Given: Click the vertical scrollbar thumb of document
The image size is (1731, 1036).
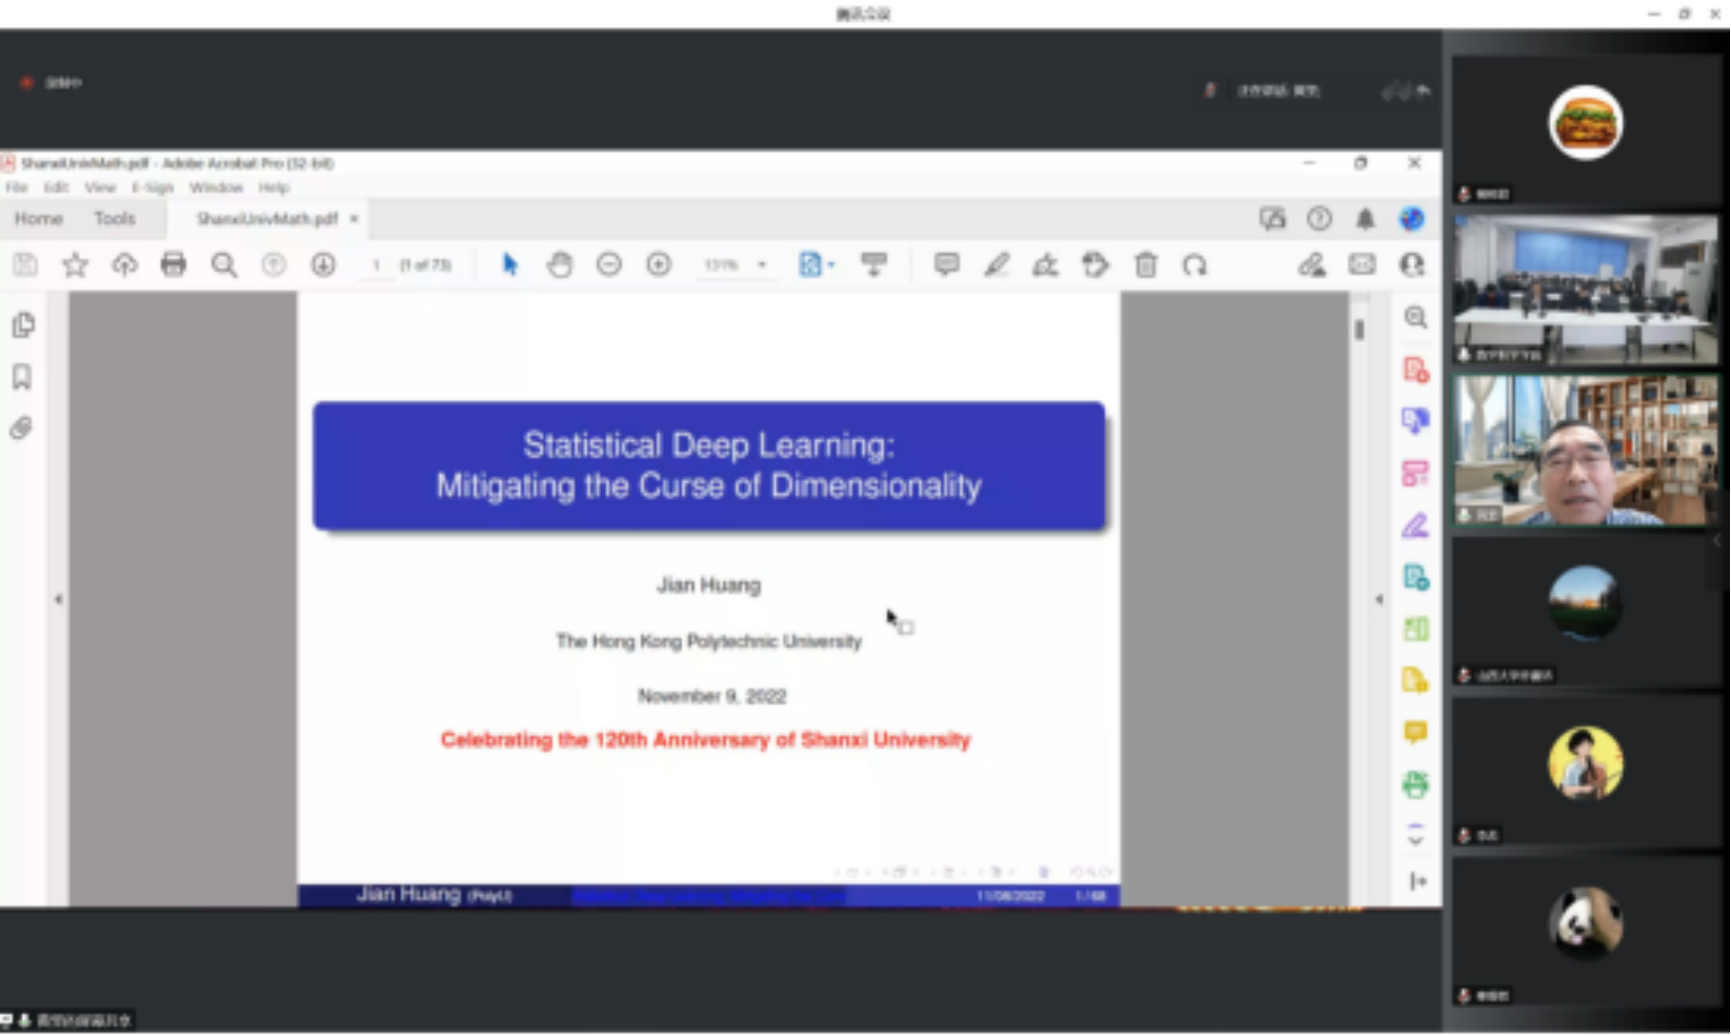Looking at the screenshot, I should click(1359, 330).
